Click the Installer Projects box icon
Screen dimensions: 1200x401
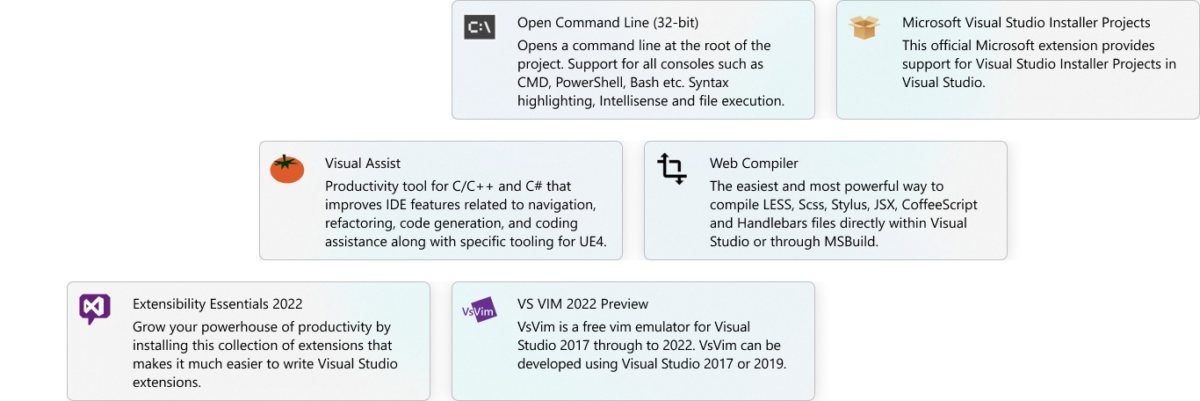[x=865, y=28]
